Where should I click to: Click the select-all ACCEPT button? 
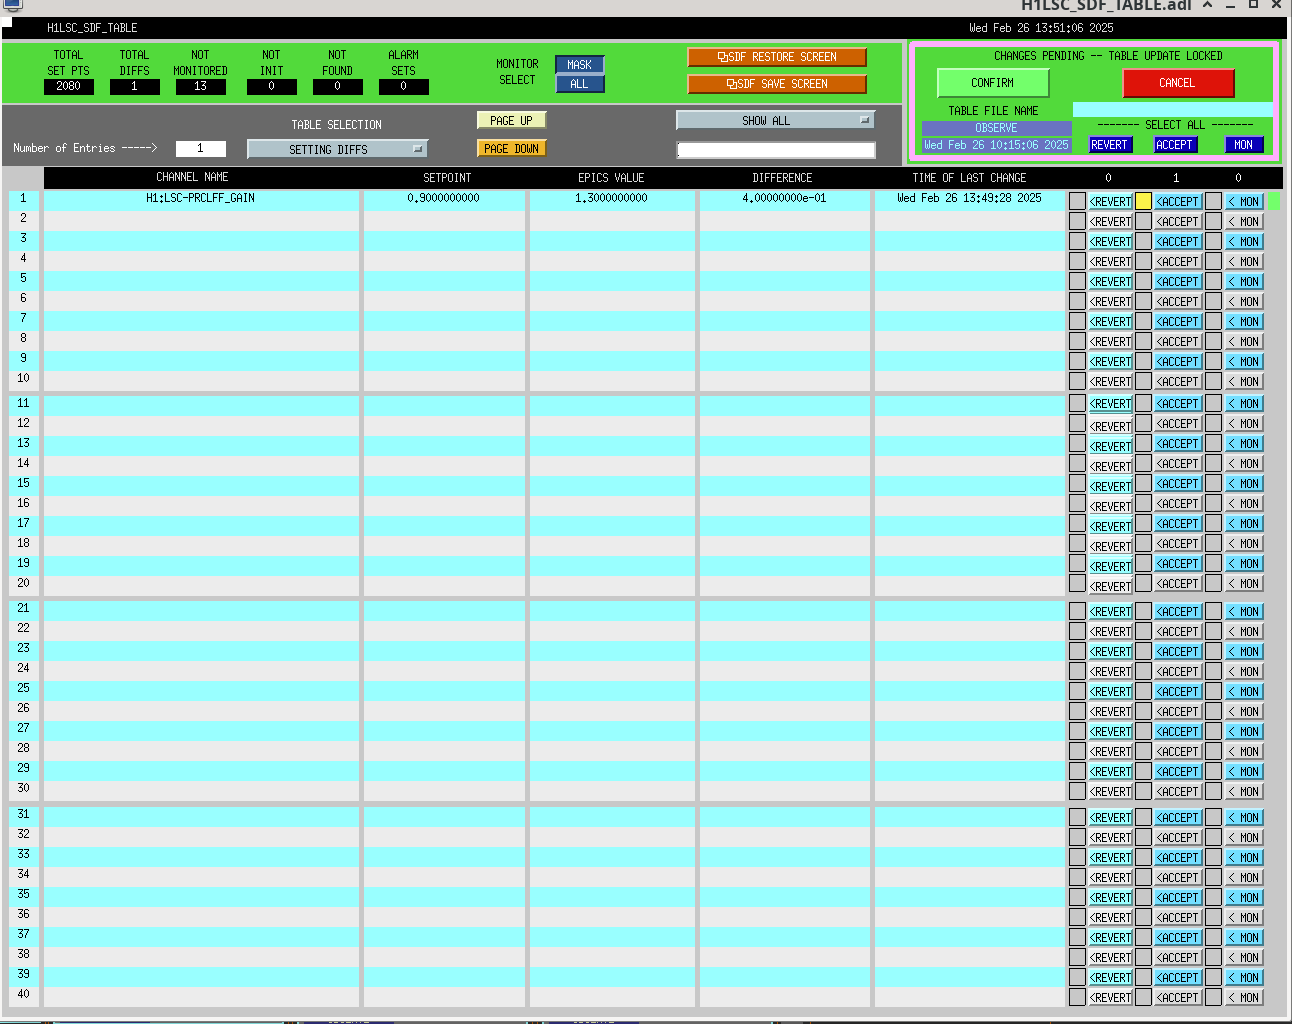tap(1175, 145)
